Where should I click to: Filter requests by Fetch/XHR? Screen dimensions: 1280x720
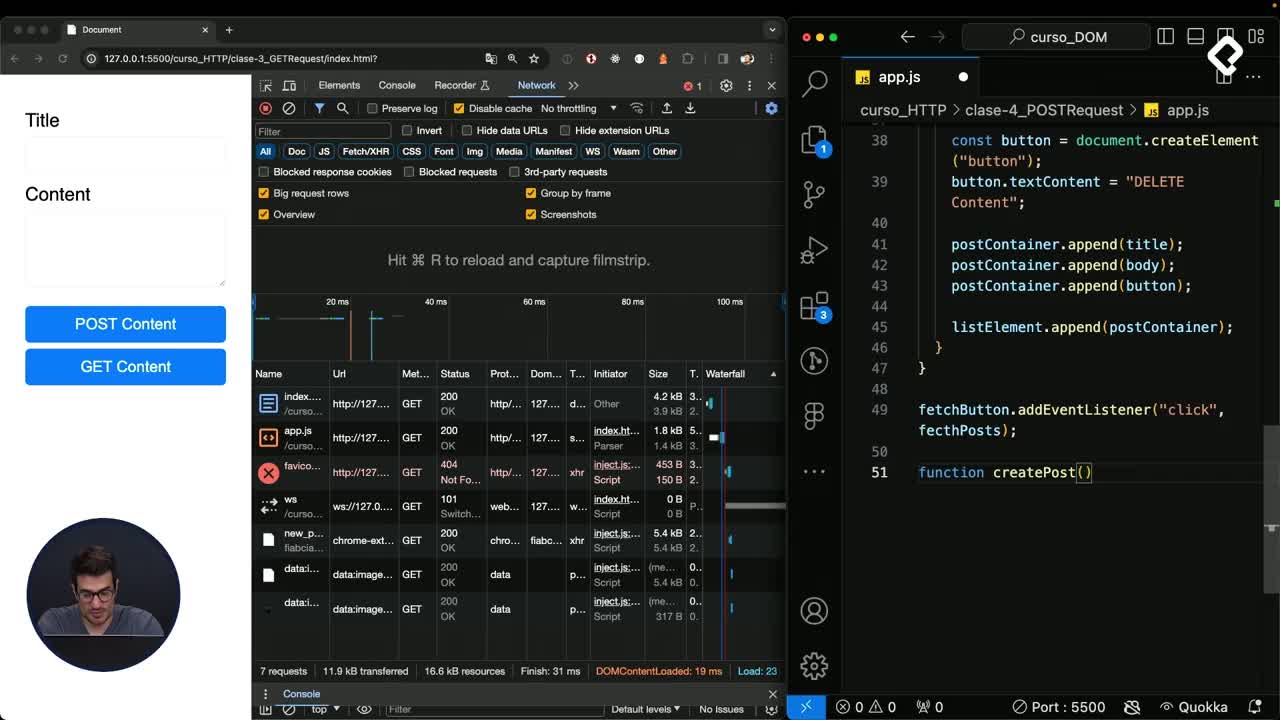pos(366,152)
